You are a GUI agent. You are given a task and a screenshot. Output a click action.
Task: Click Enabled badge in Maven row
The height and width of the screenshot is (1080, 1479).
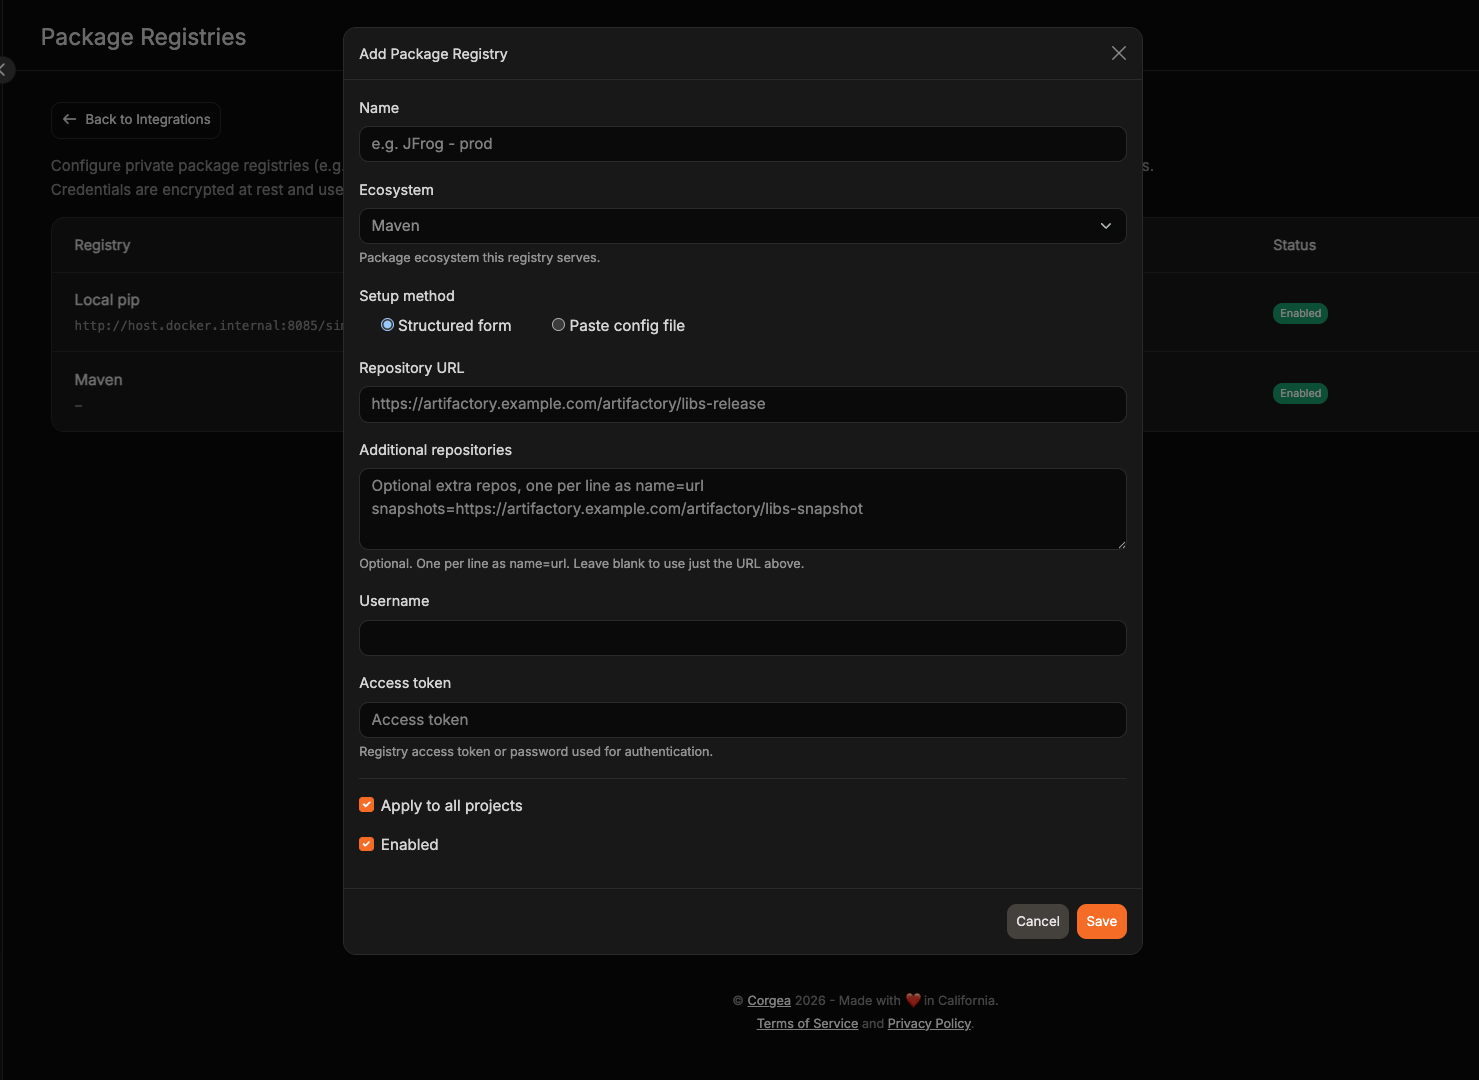pyautogui.click(x=1300, y=393)
